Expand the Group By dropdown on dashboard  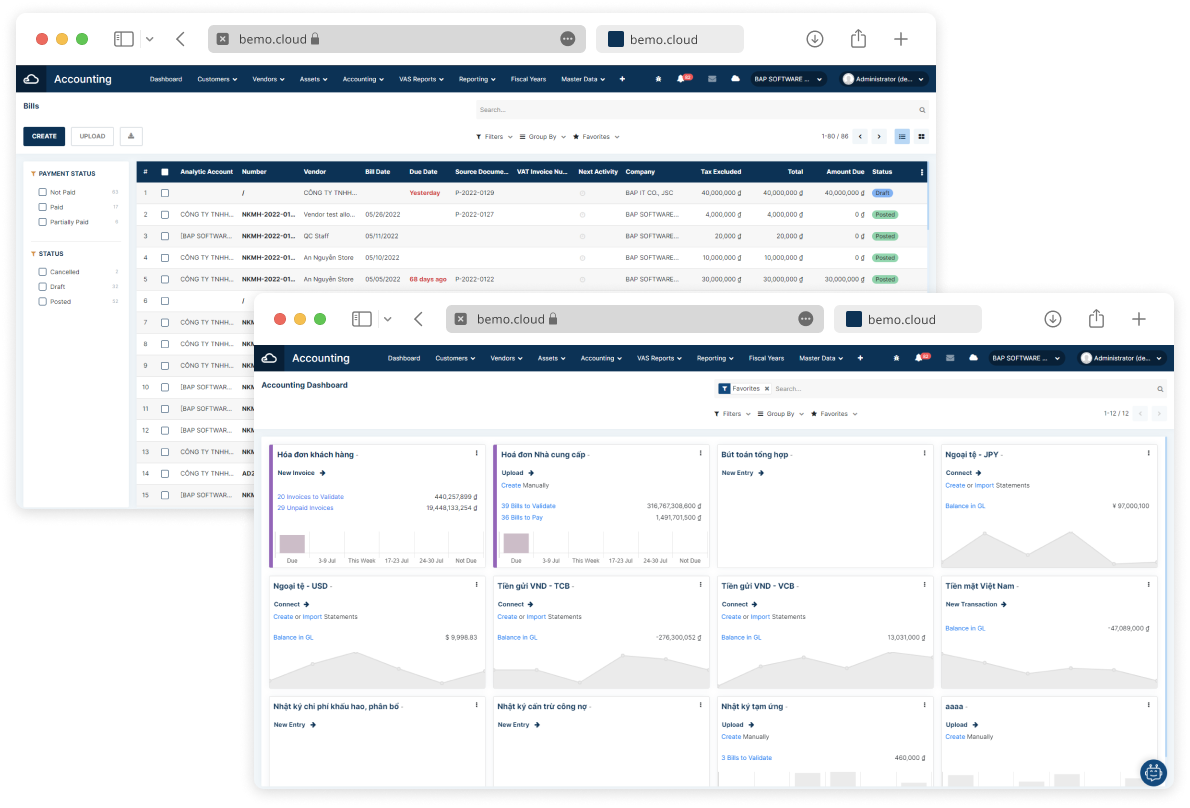coord(780,414)
